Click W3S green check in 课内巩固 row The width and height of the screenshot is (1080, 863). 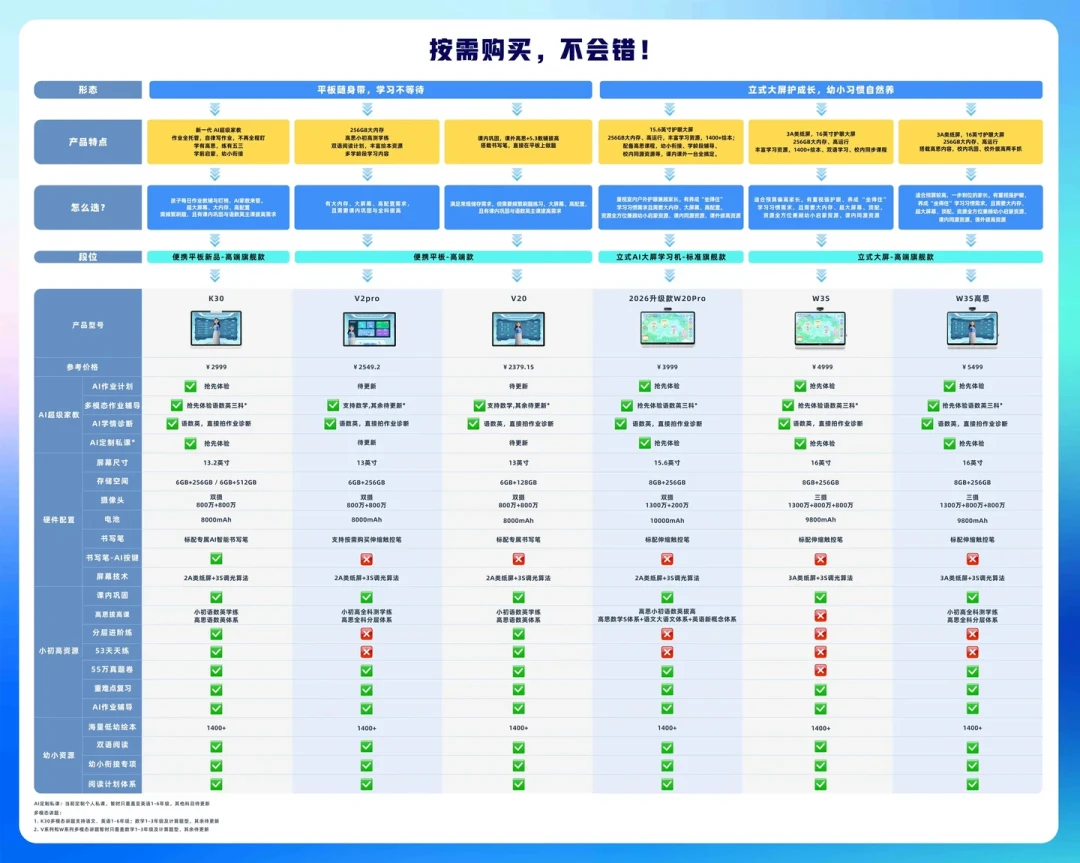click(820, 597)
